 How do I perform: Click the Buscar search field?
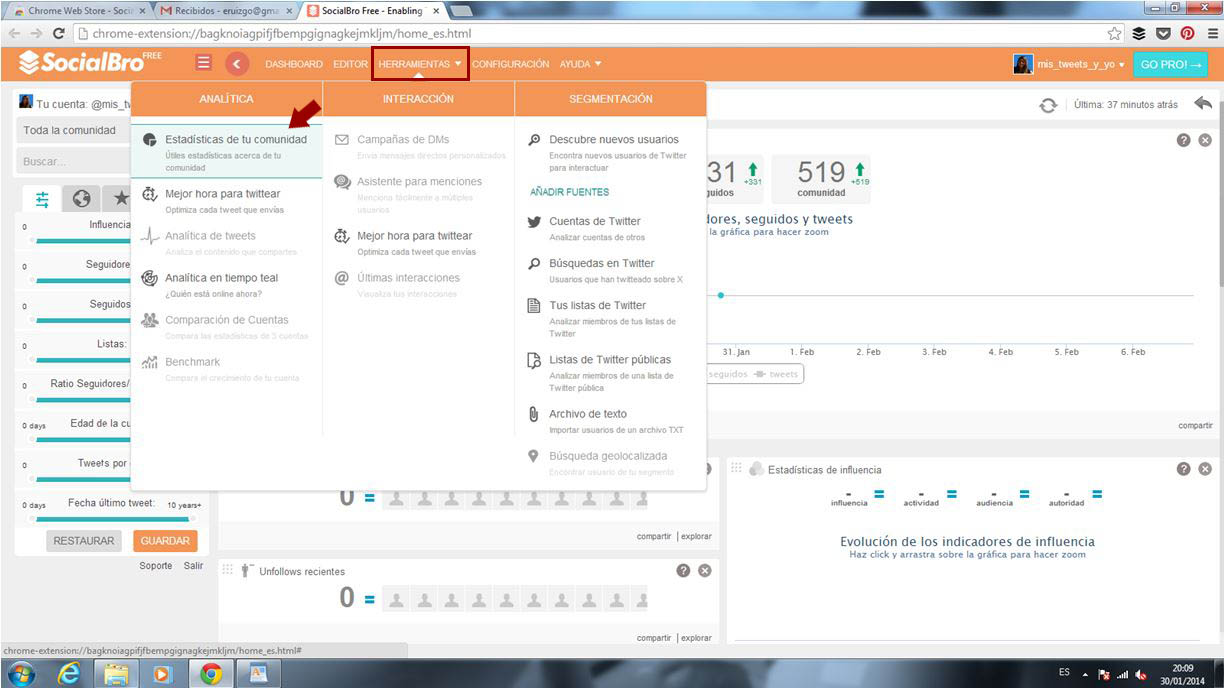(72, 161)
